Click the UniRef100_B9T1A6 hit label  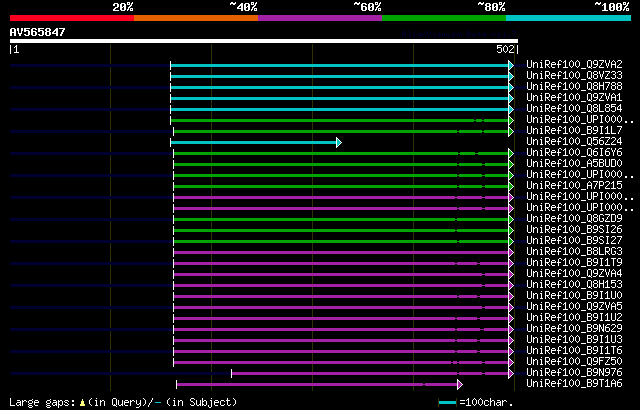coord(574,383)
